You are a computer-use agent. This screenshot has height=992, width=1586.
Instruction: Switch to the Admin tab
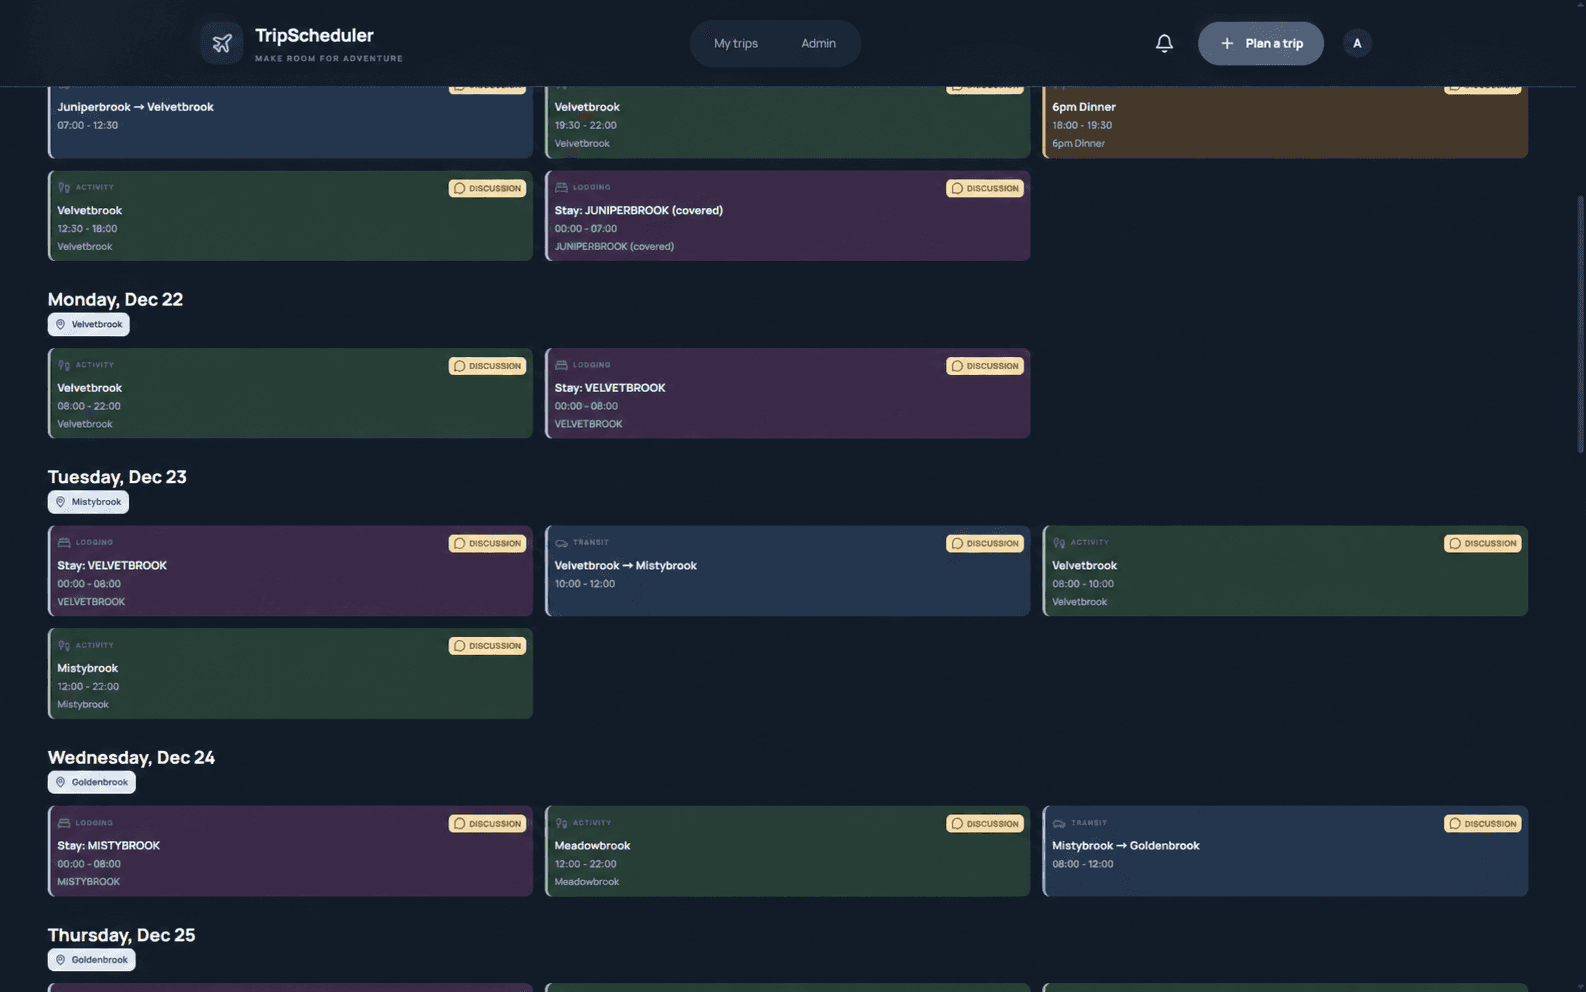pos(818,43)
